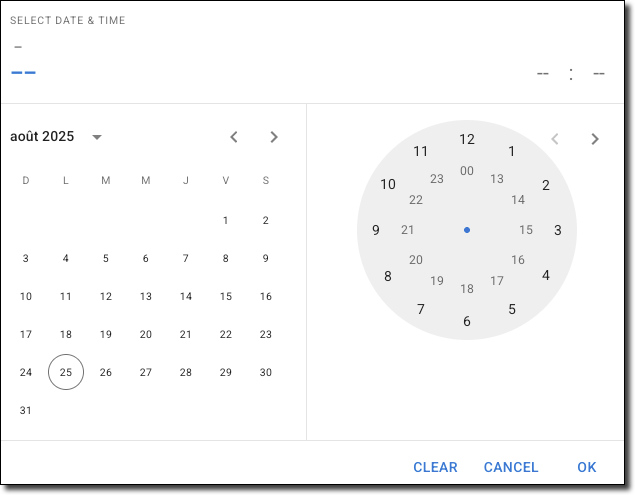Click the clock's previous view arrow

[555, 139]
